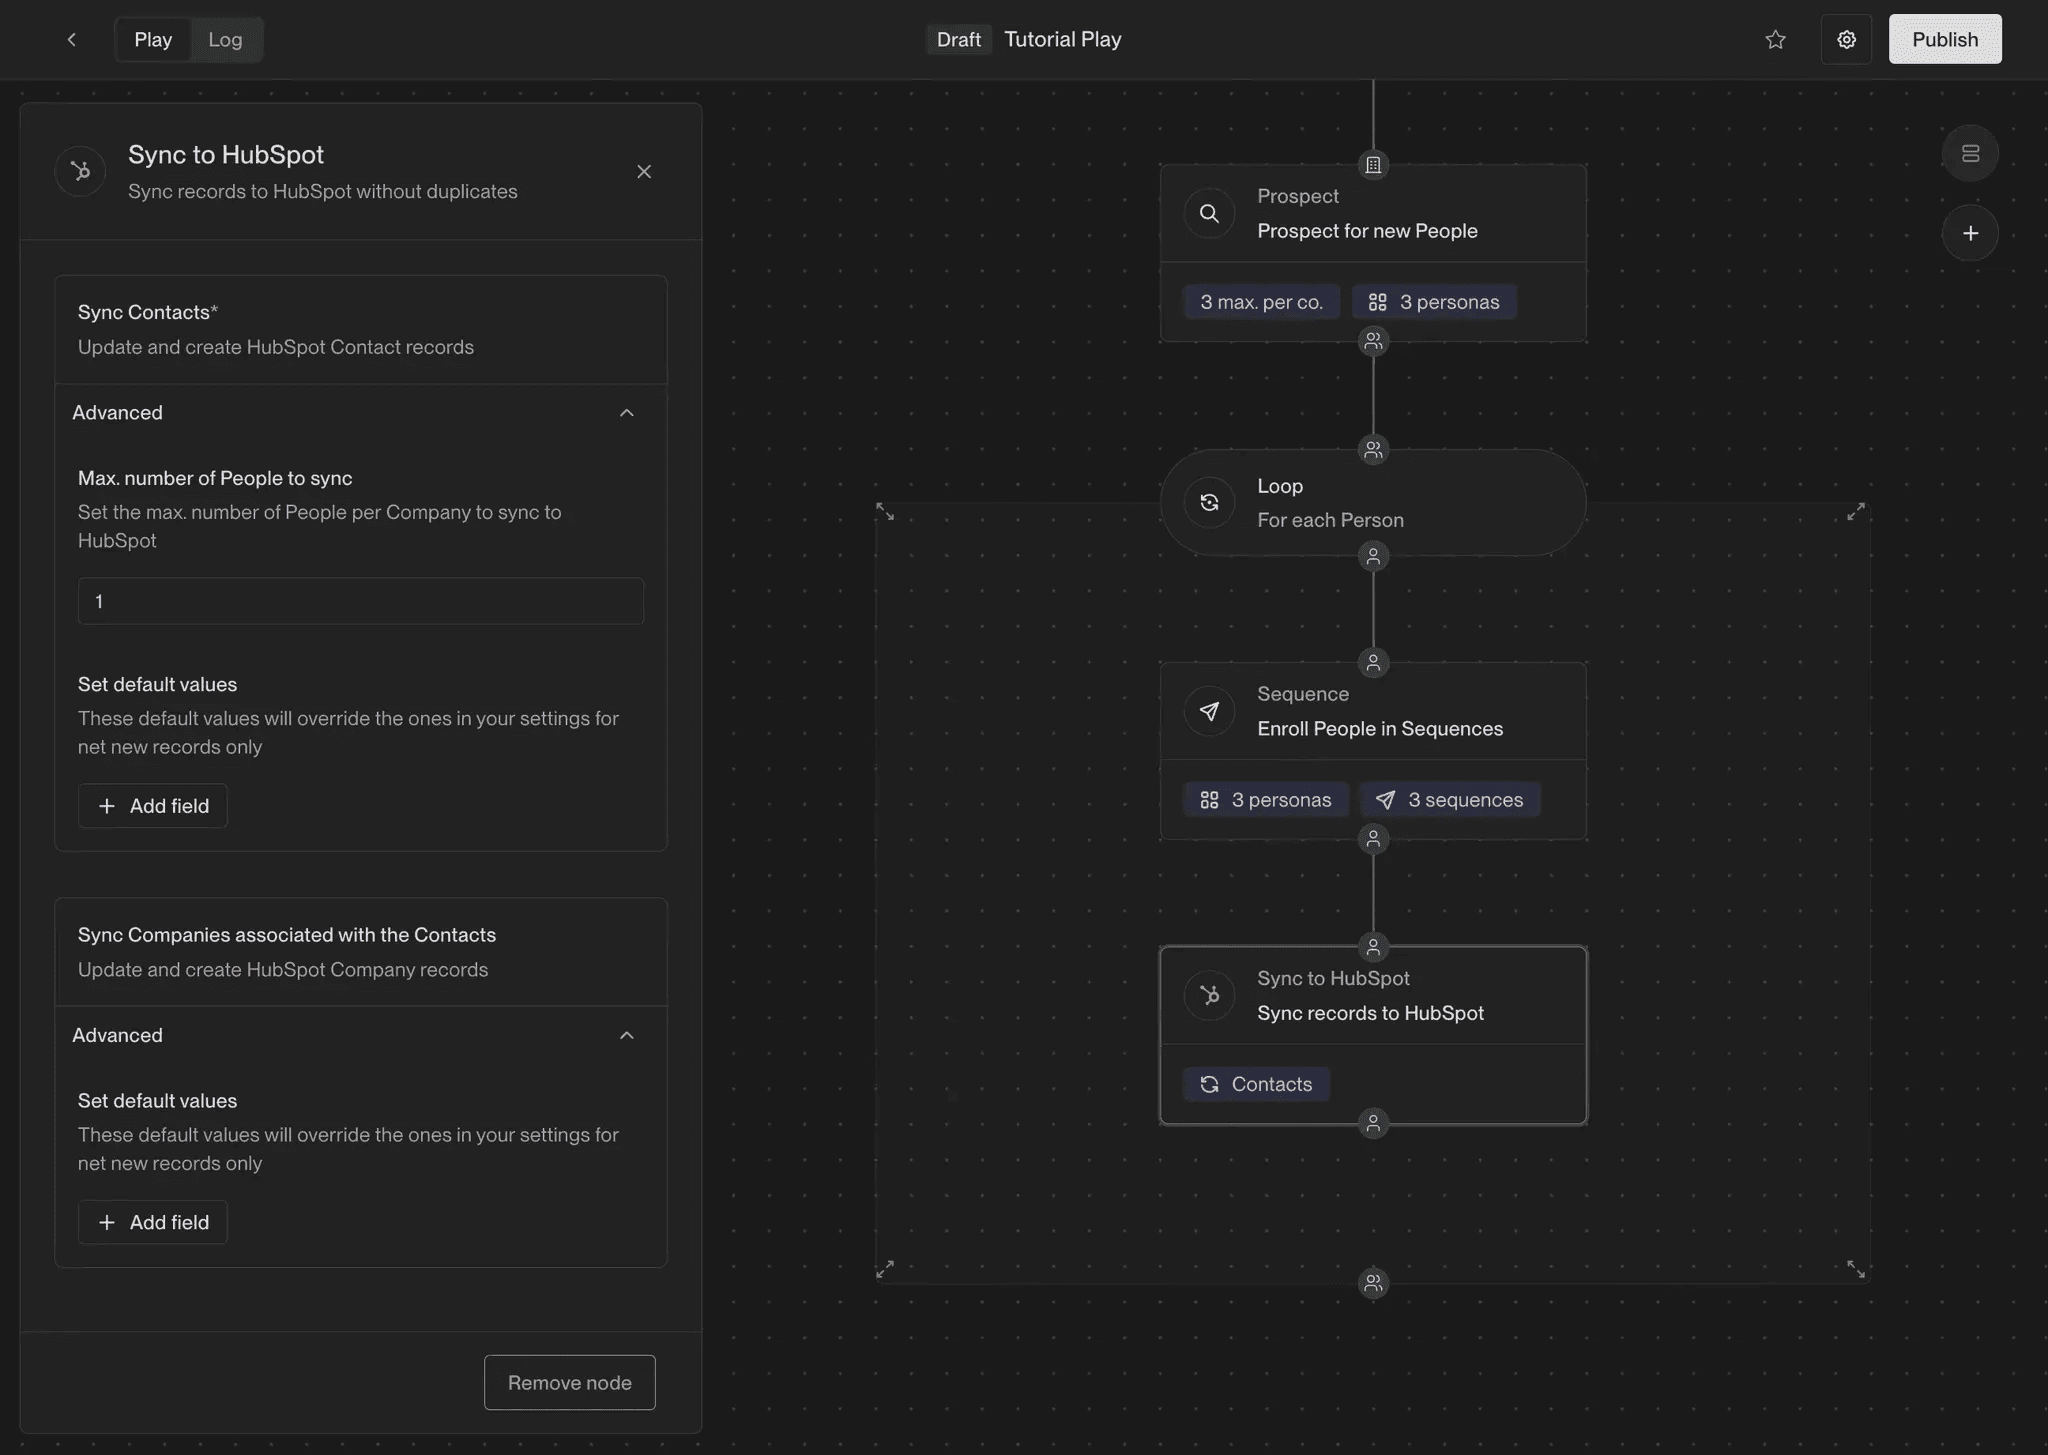2048x1455 pixels.
Task: Close the Sync to HubSpot panel
Action: 644,172
